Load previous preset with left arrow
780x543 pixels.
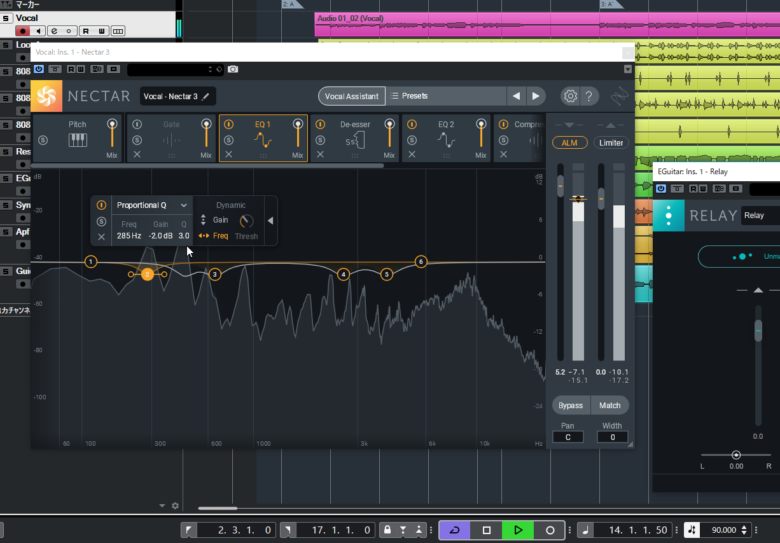tap(516, 96)
